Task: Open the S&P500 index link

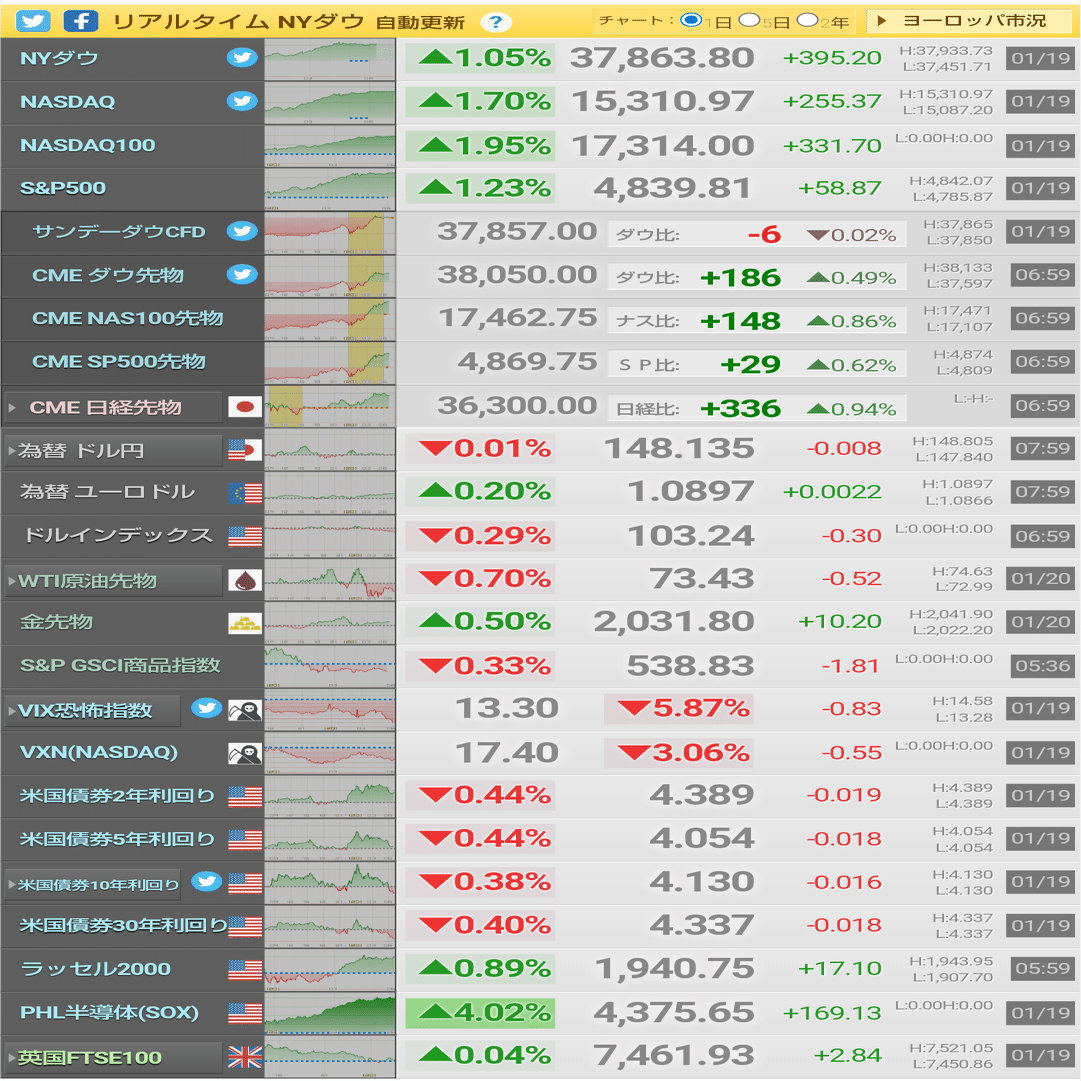Action: pos(63,188)
